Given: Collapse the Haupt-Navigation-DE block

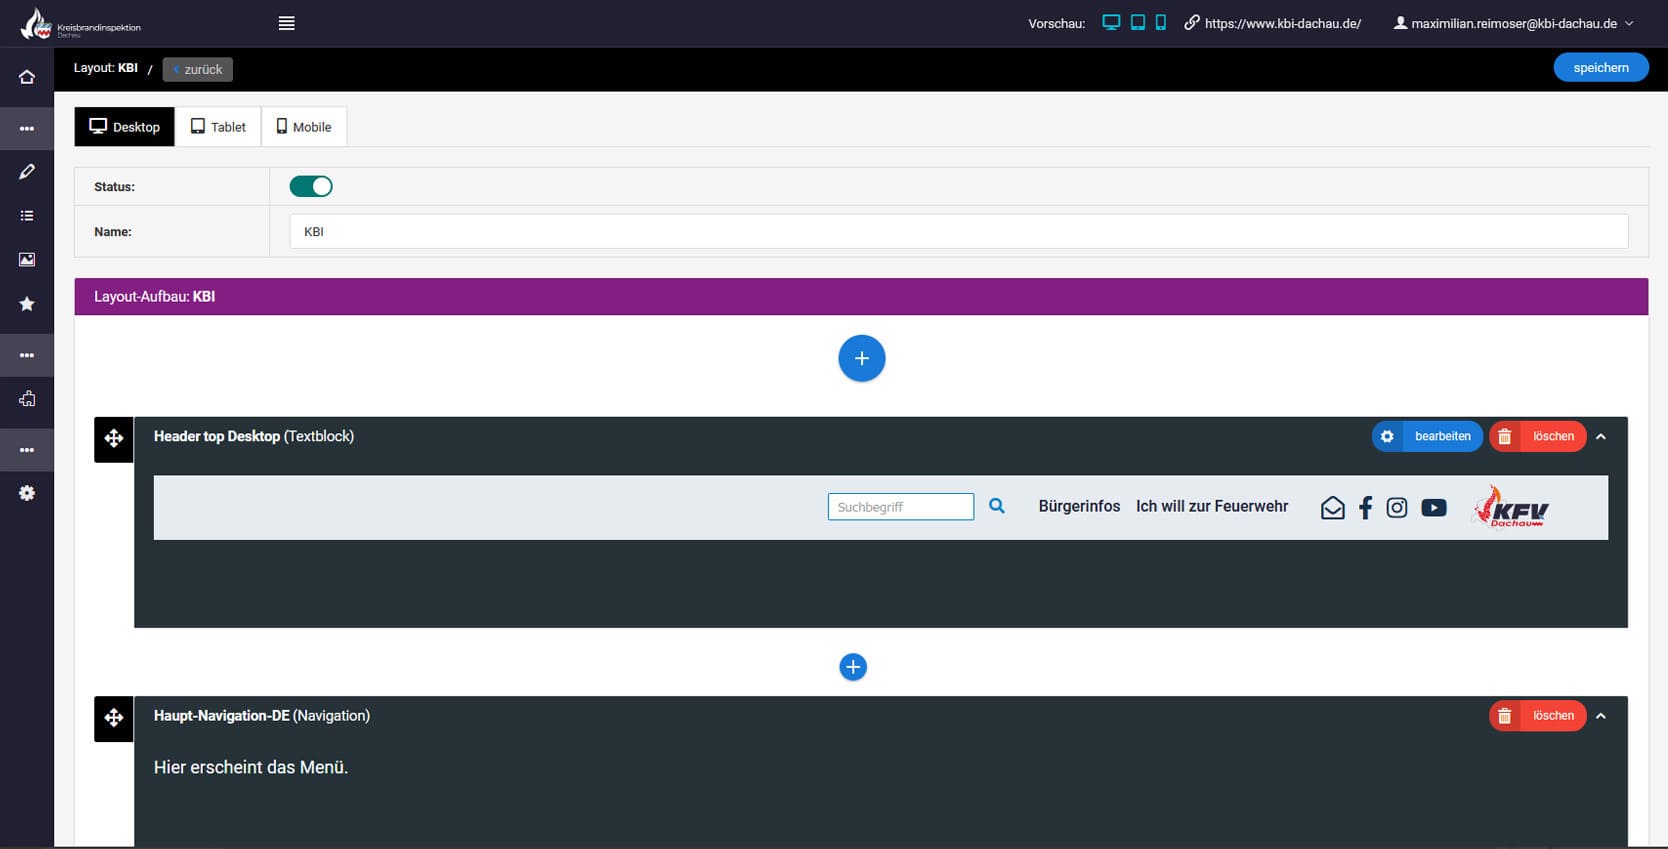Looking at the screenshot, I should pos(1601,716).
